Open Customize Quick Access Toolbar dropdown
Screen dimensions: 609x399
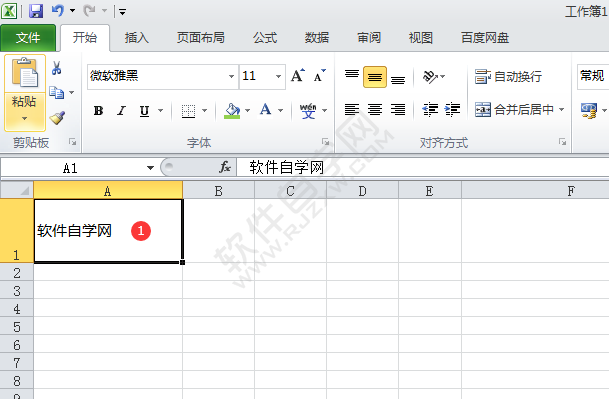pos(122,12)
